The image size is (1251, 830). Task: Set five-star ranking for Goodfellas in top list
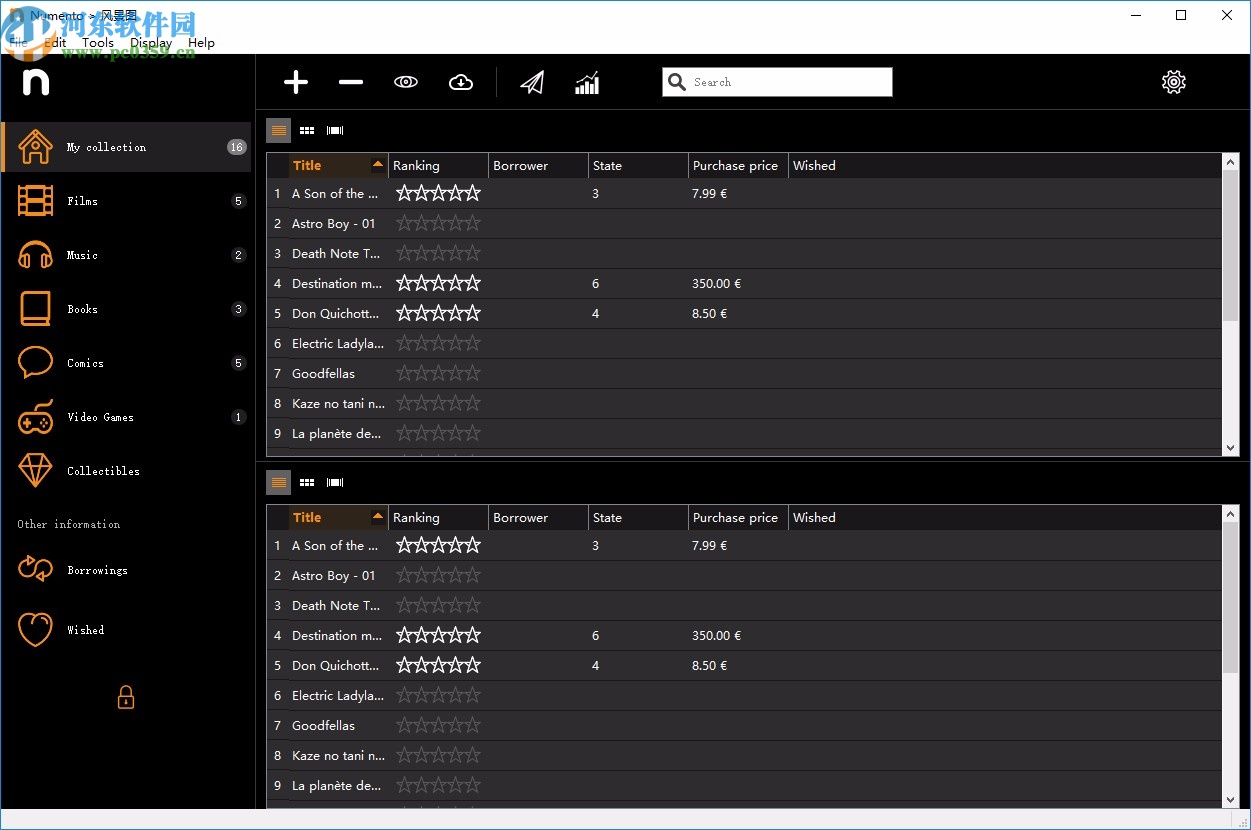tap(472, 374)
